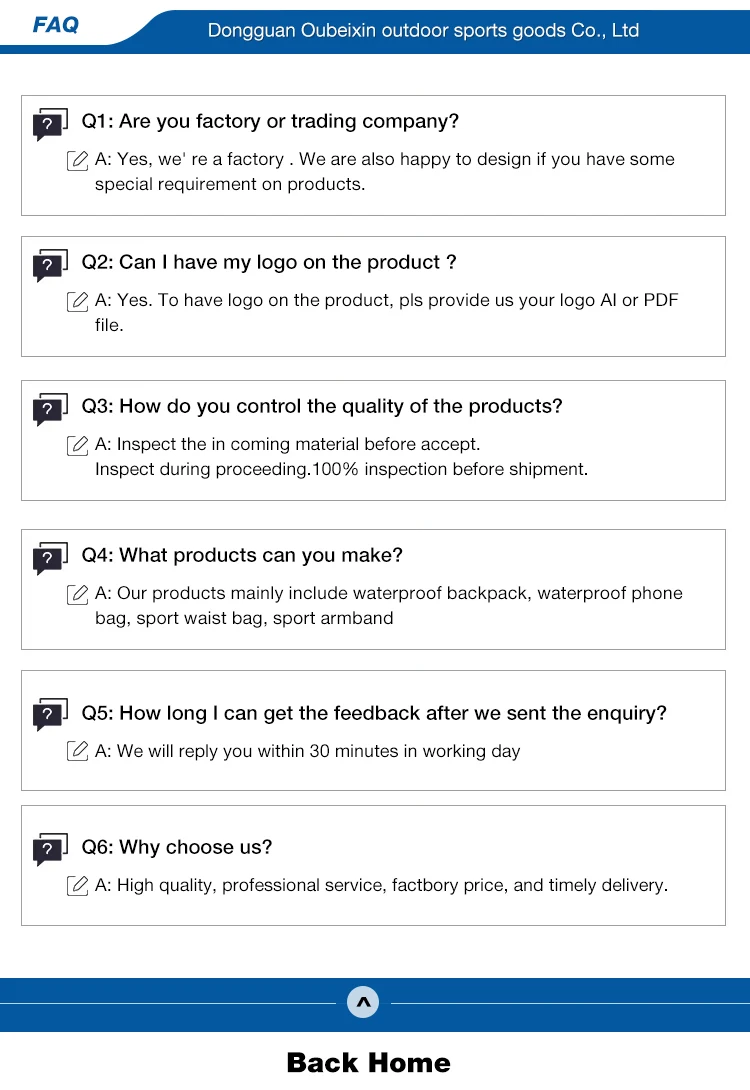Click the pencil edit icon beside Q1 answer
Viewport: 750px width, 1090px height.
click(x=77, y=160)
